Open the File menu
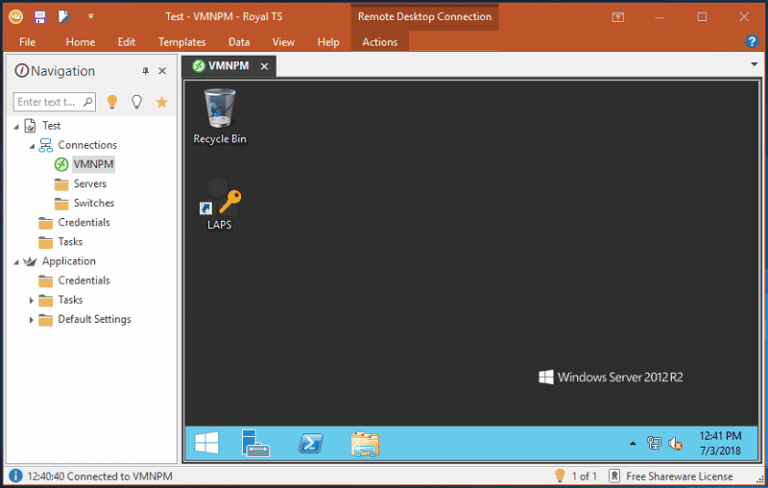 point(27,42)
